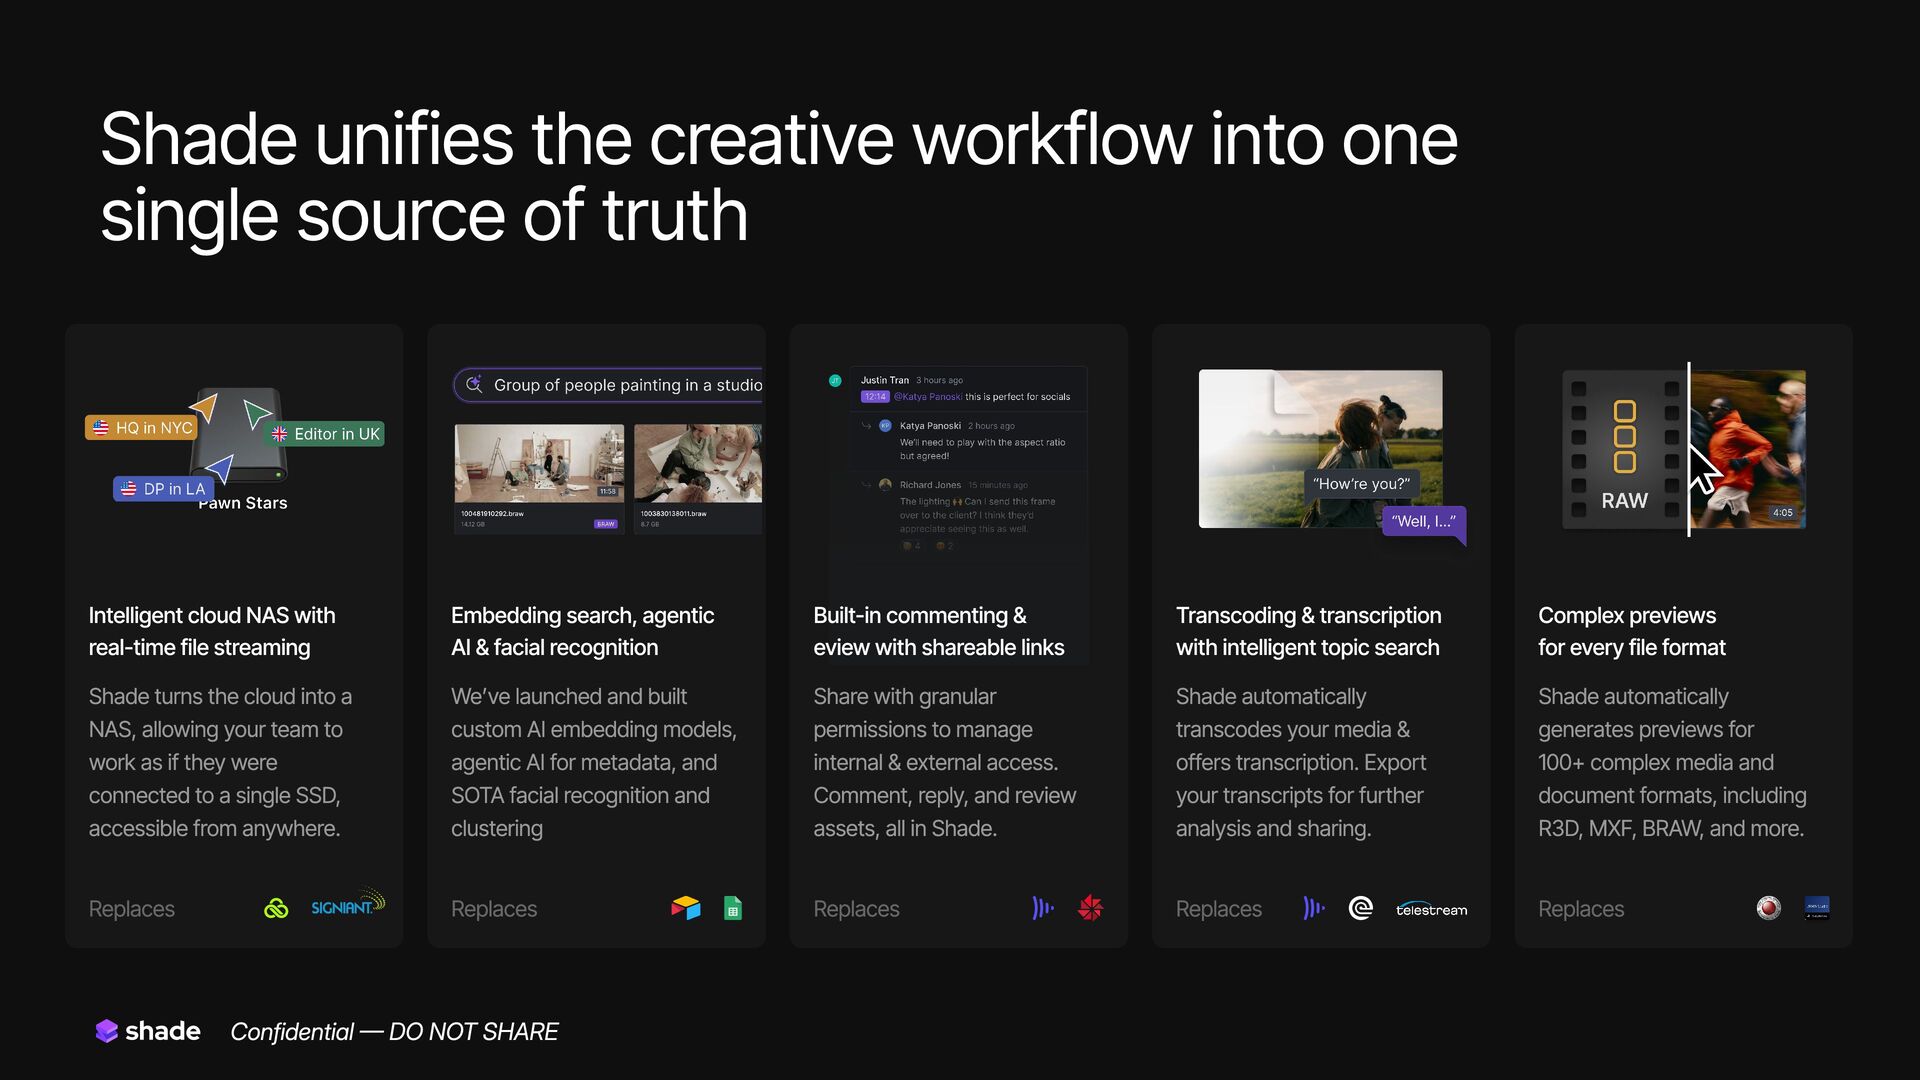Click the red pinwheel logo icon
The width and height of the screenshot is (1920, 1080).
[1090, 908]
